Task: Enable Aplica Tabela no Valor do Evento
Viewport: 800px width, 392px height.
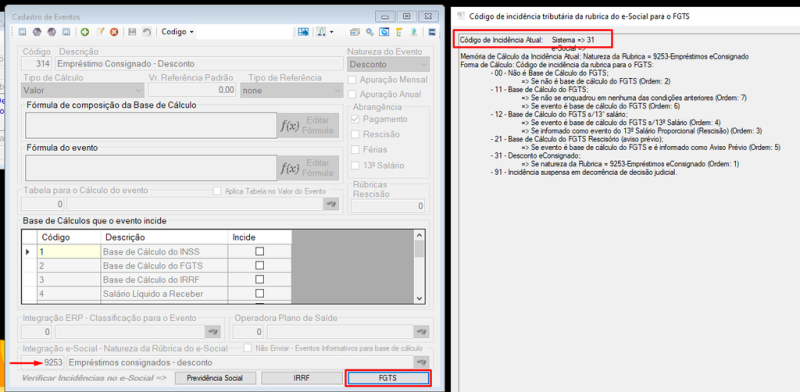Action: [x=217, y=191]
